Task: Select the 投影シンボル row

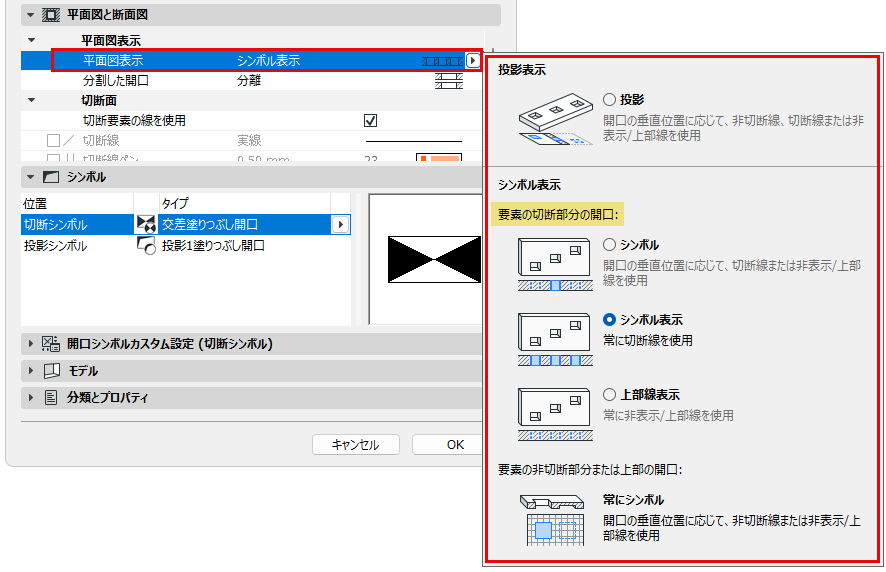Action: tap(185, 245)
